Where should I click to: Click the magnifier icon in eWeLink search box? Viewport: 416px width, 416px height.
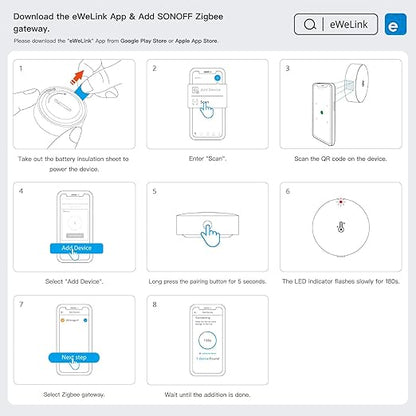click(x=310, y=24)
